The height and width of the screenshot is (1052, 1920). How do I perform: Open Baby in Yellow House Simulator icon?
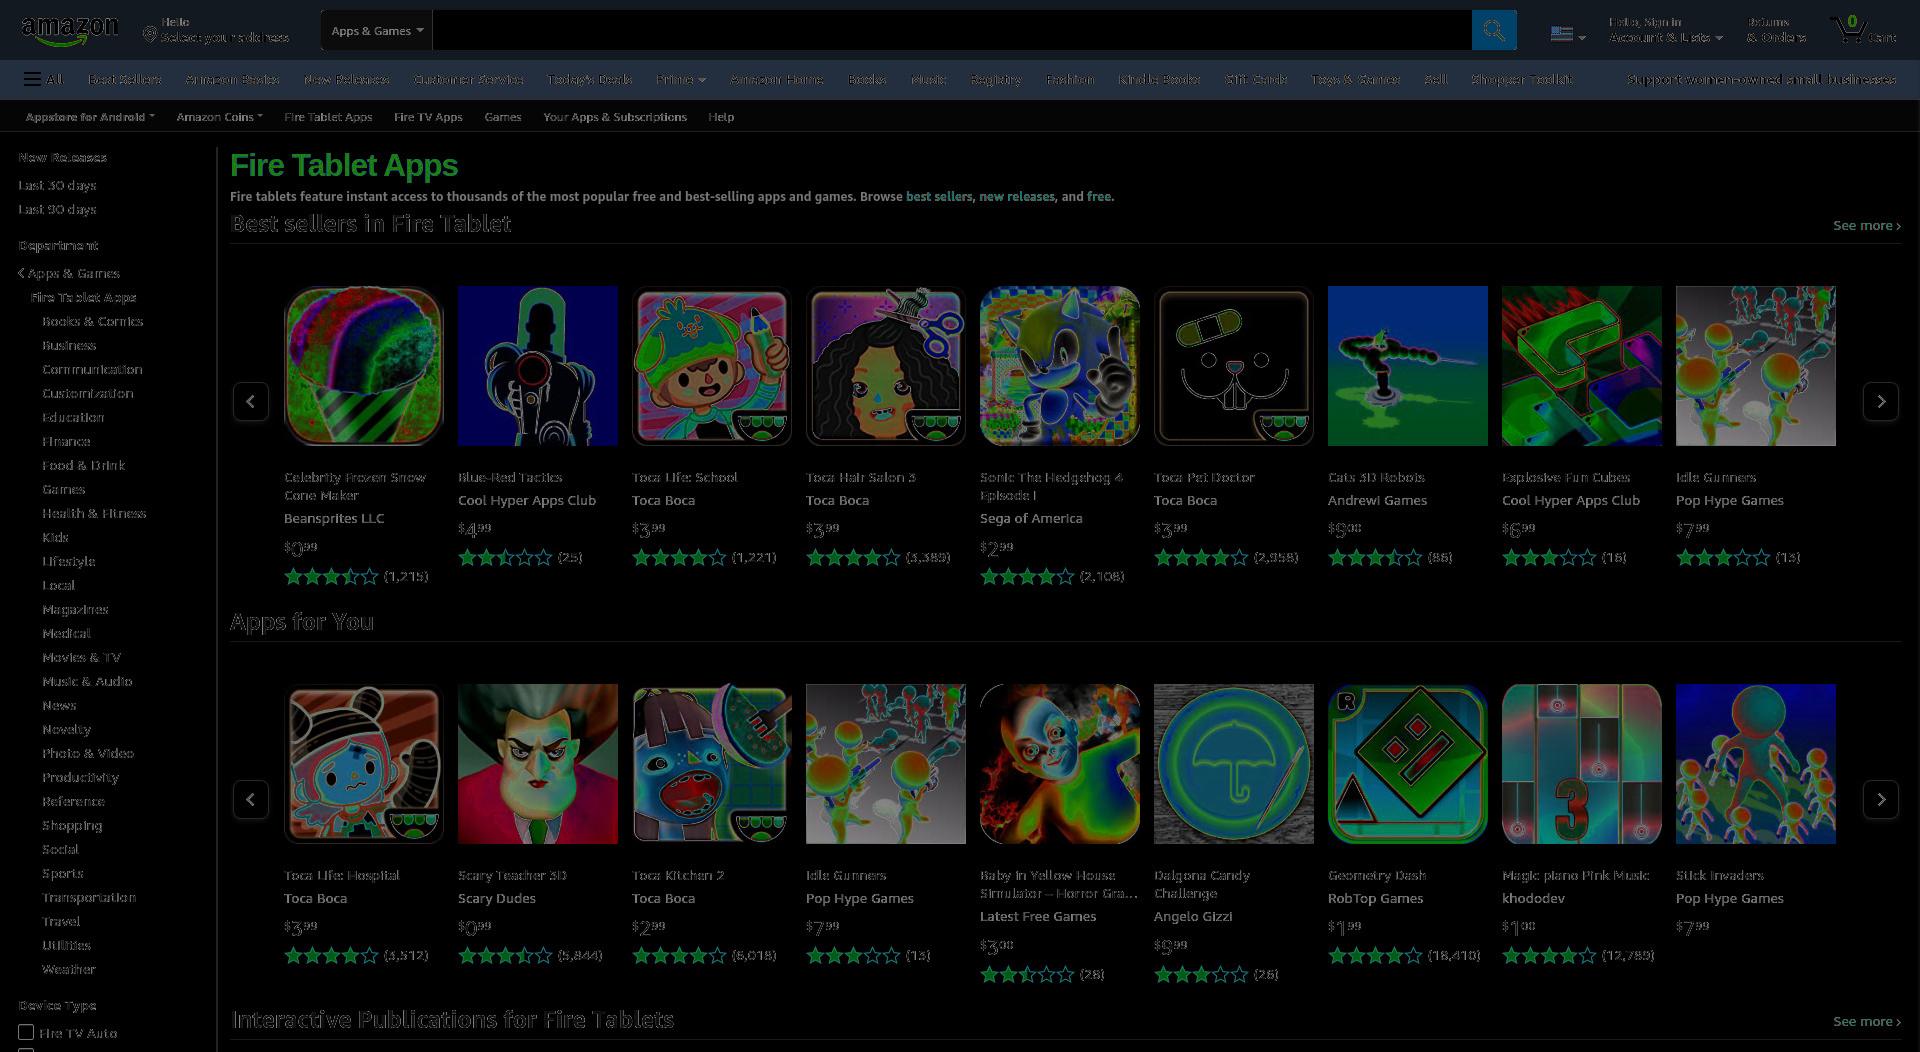[x=1060, y=764]
